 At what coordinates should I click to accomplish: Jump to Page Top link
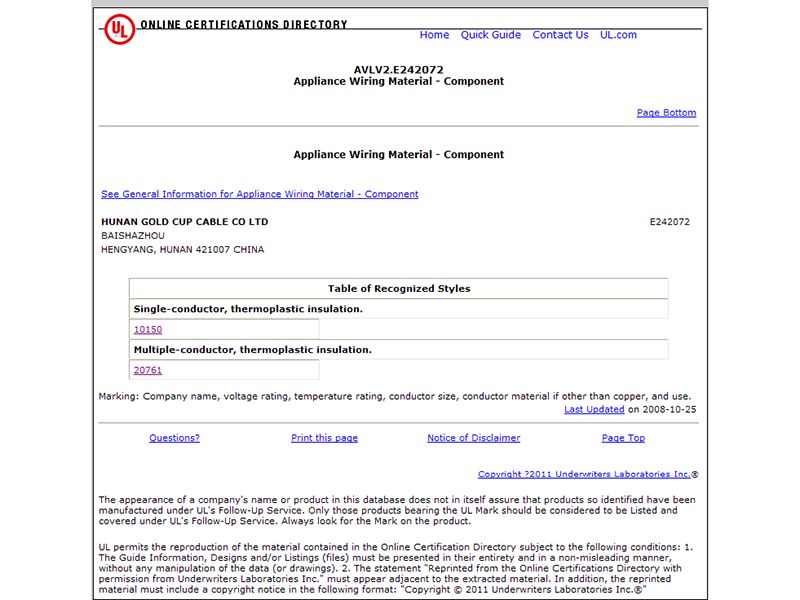623,438
